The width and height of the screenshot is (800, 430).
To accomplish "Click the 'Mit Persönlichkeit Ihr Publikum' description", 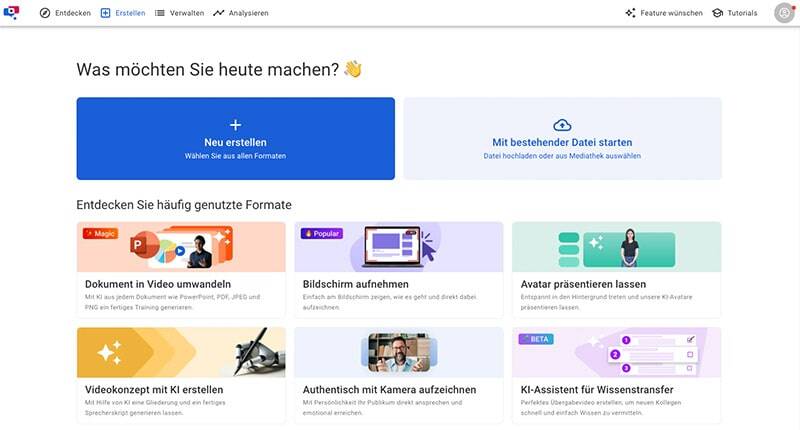I will coord(382,408).
